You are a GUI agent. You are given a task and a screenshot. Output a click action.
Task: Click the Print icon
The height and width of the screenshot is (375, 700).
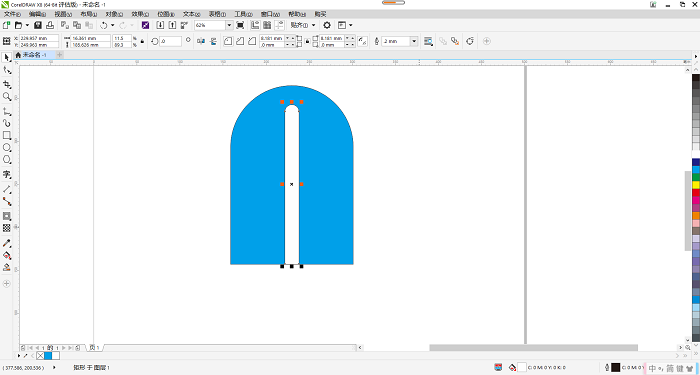[50, 25]
